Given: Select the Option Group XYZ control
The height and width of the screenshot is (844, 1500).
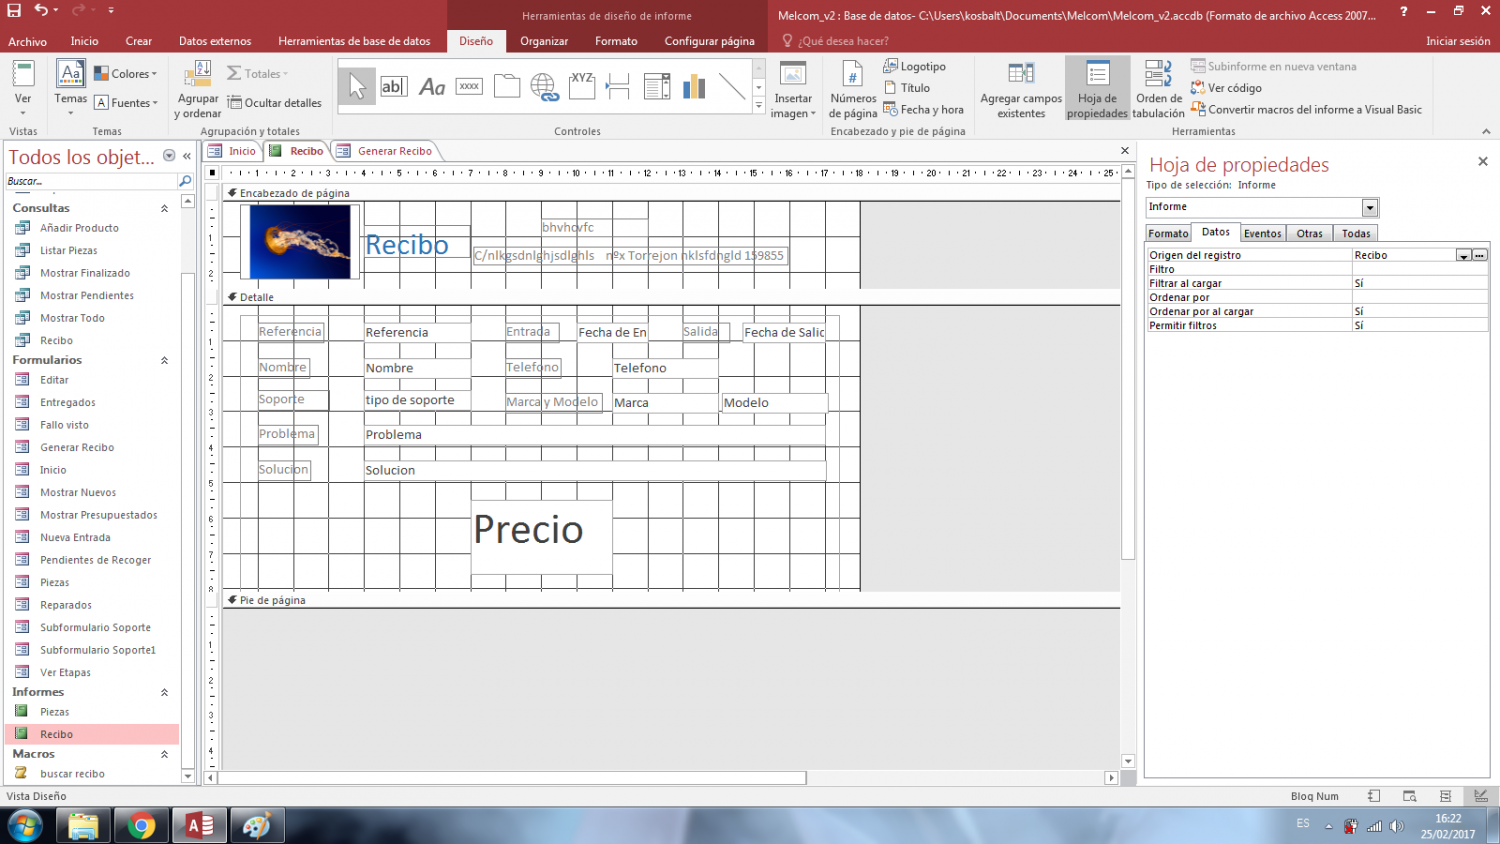Looking at the screenshot, I should pyautogui.click(x=582, y=87).
